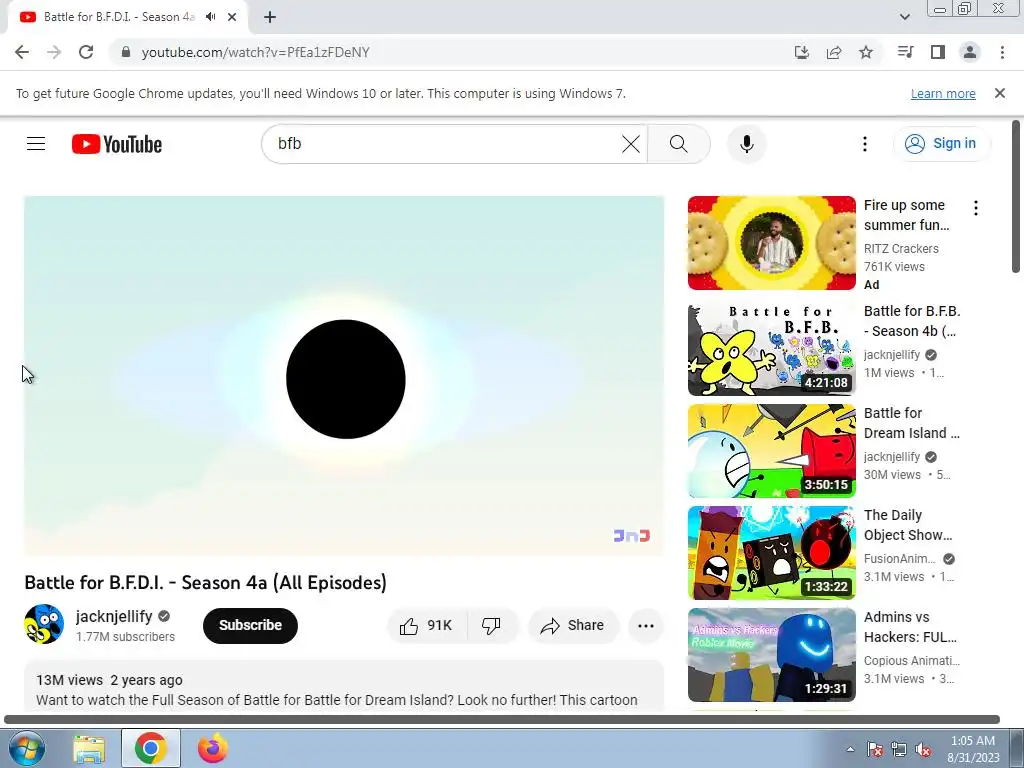Viewport: 1024px width, 768px height.
Task: Open Battle for B.F.B. Season 4b thumbnail
Action: point(771,349)
